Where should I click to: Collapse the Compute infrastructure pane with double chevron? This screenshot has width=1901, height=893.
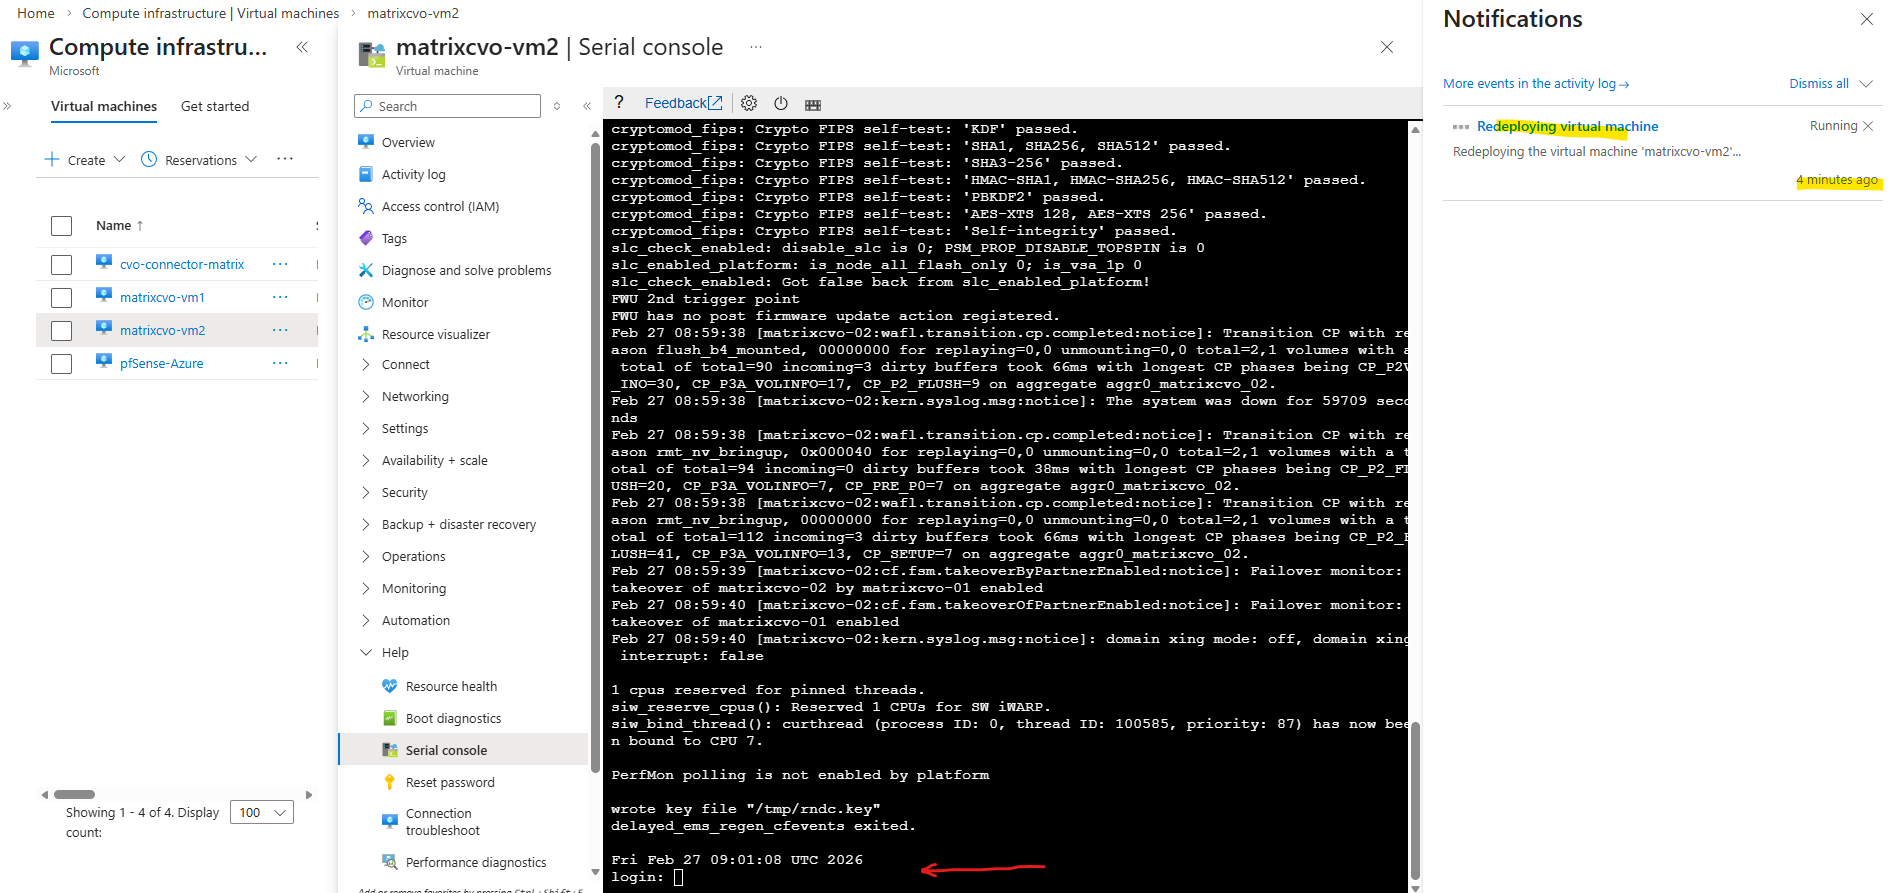point(302,47)
